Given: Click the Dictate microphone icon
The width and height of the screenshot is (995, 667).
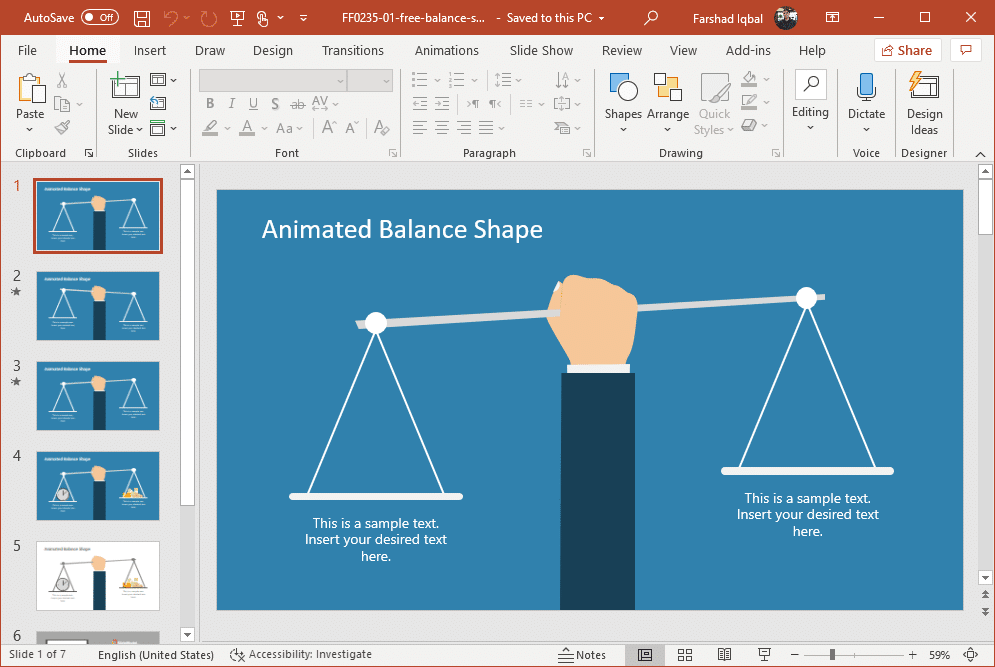Looking at the screenshot, I should point(866,102).
